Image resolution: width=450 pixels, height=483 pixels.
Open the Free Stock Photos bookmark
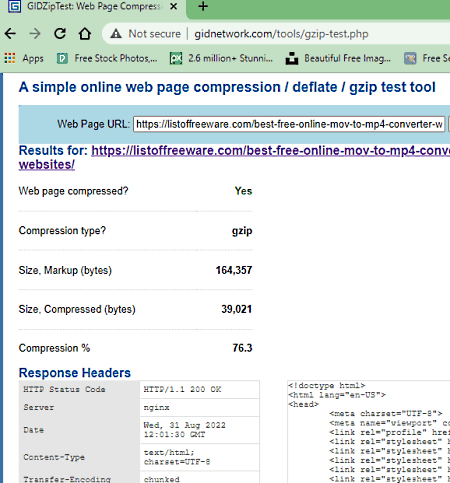pos(107,58)
